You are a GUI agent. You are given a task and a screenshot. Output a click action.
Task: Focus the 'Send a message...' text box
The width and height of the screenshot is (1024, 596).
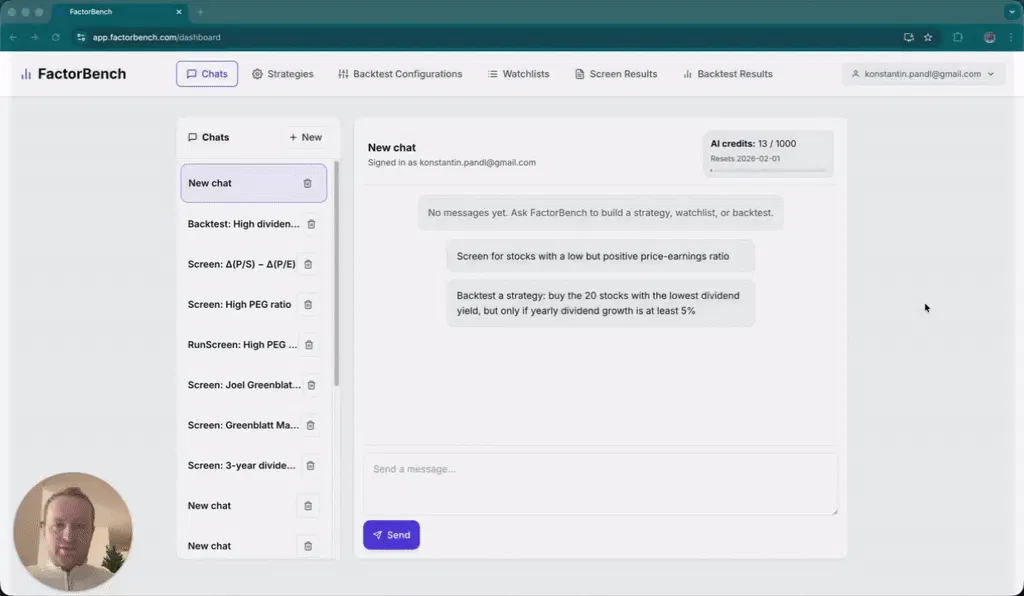click(x=600, y=484)
